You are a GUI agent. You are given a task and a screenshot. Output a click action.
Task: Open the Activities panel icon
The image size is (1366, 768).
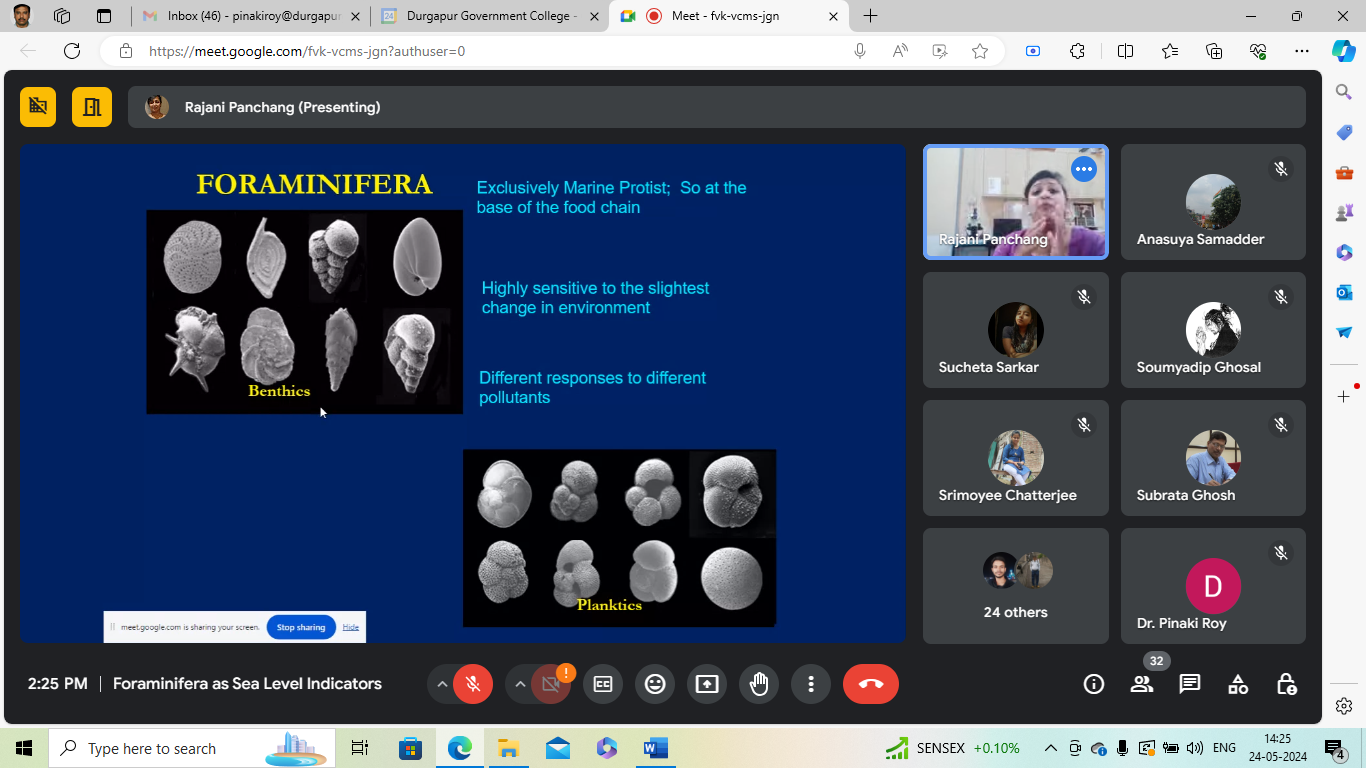(1238, 684)
